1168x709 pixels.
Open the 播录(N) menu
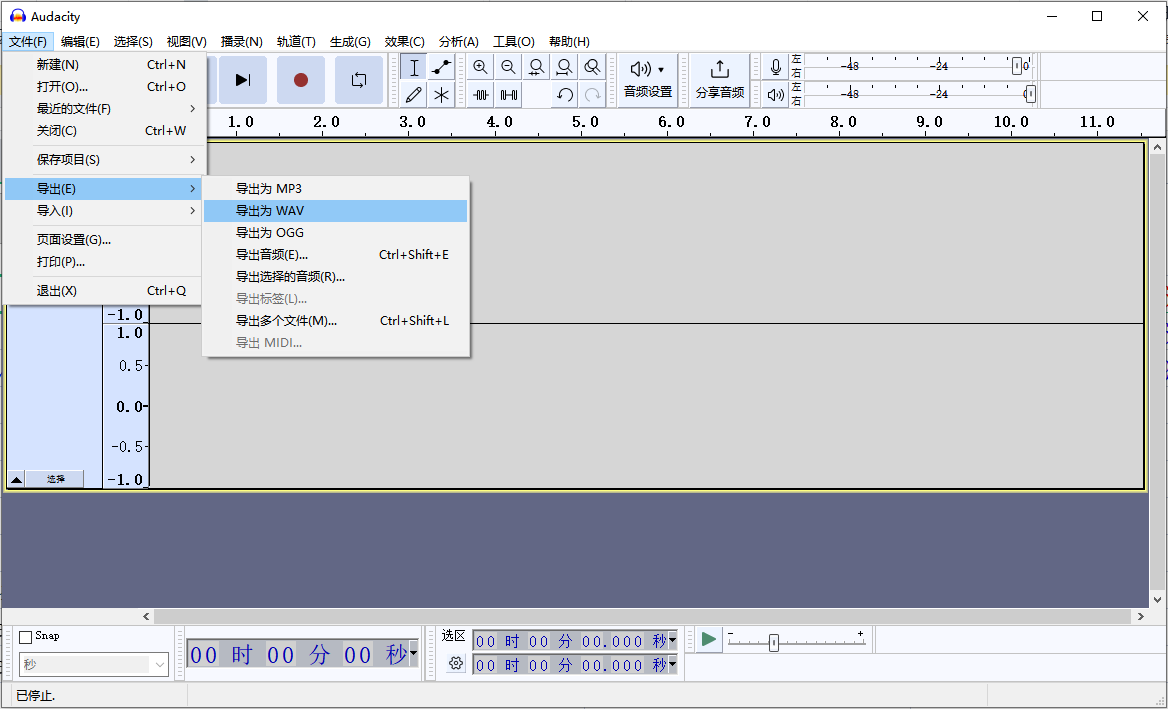241,42
